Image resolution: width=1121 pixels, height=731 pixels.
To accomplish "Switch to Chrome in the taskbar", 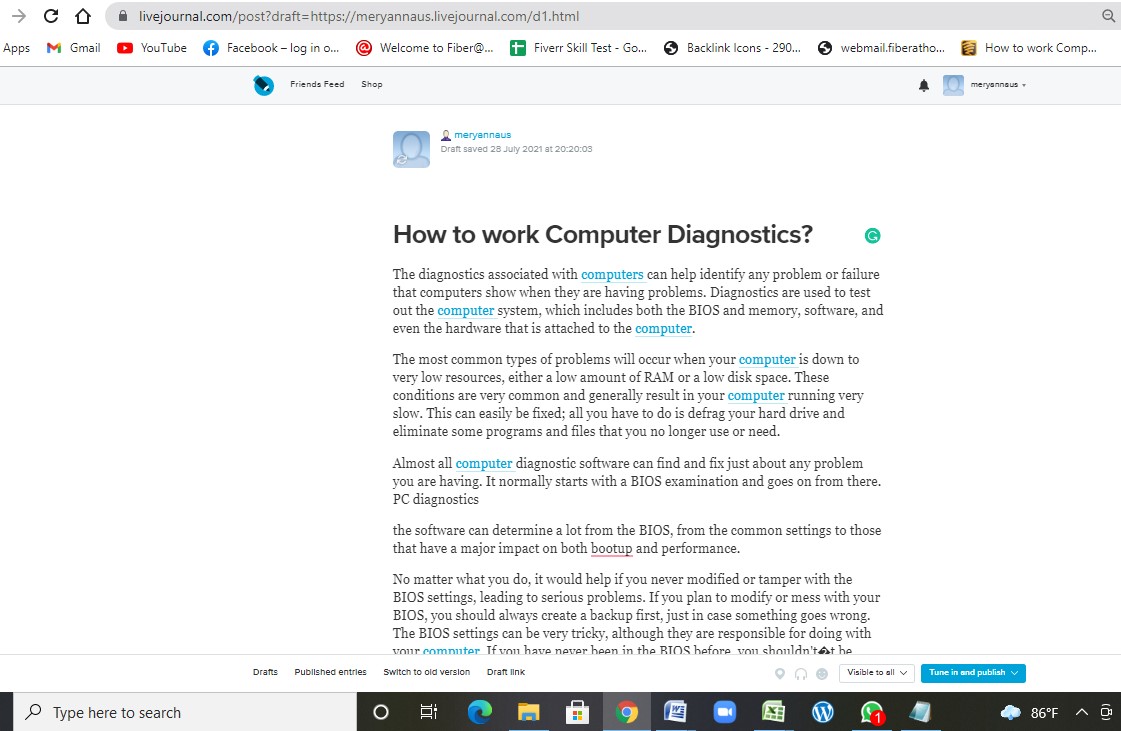I will [x=627, y=712].
